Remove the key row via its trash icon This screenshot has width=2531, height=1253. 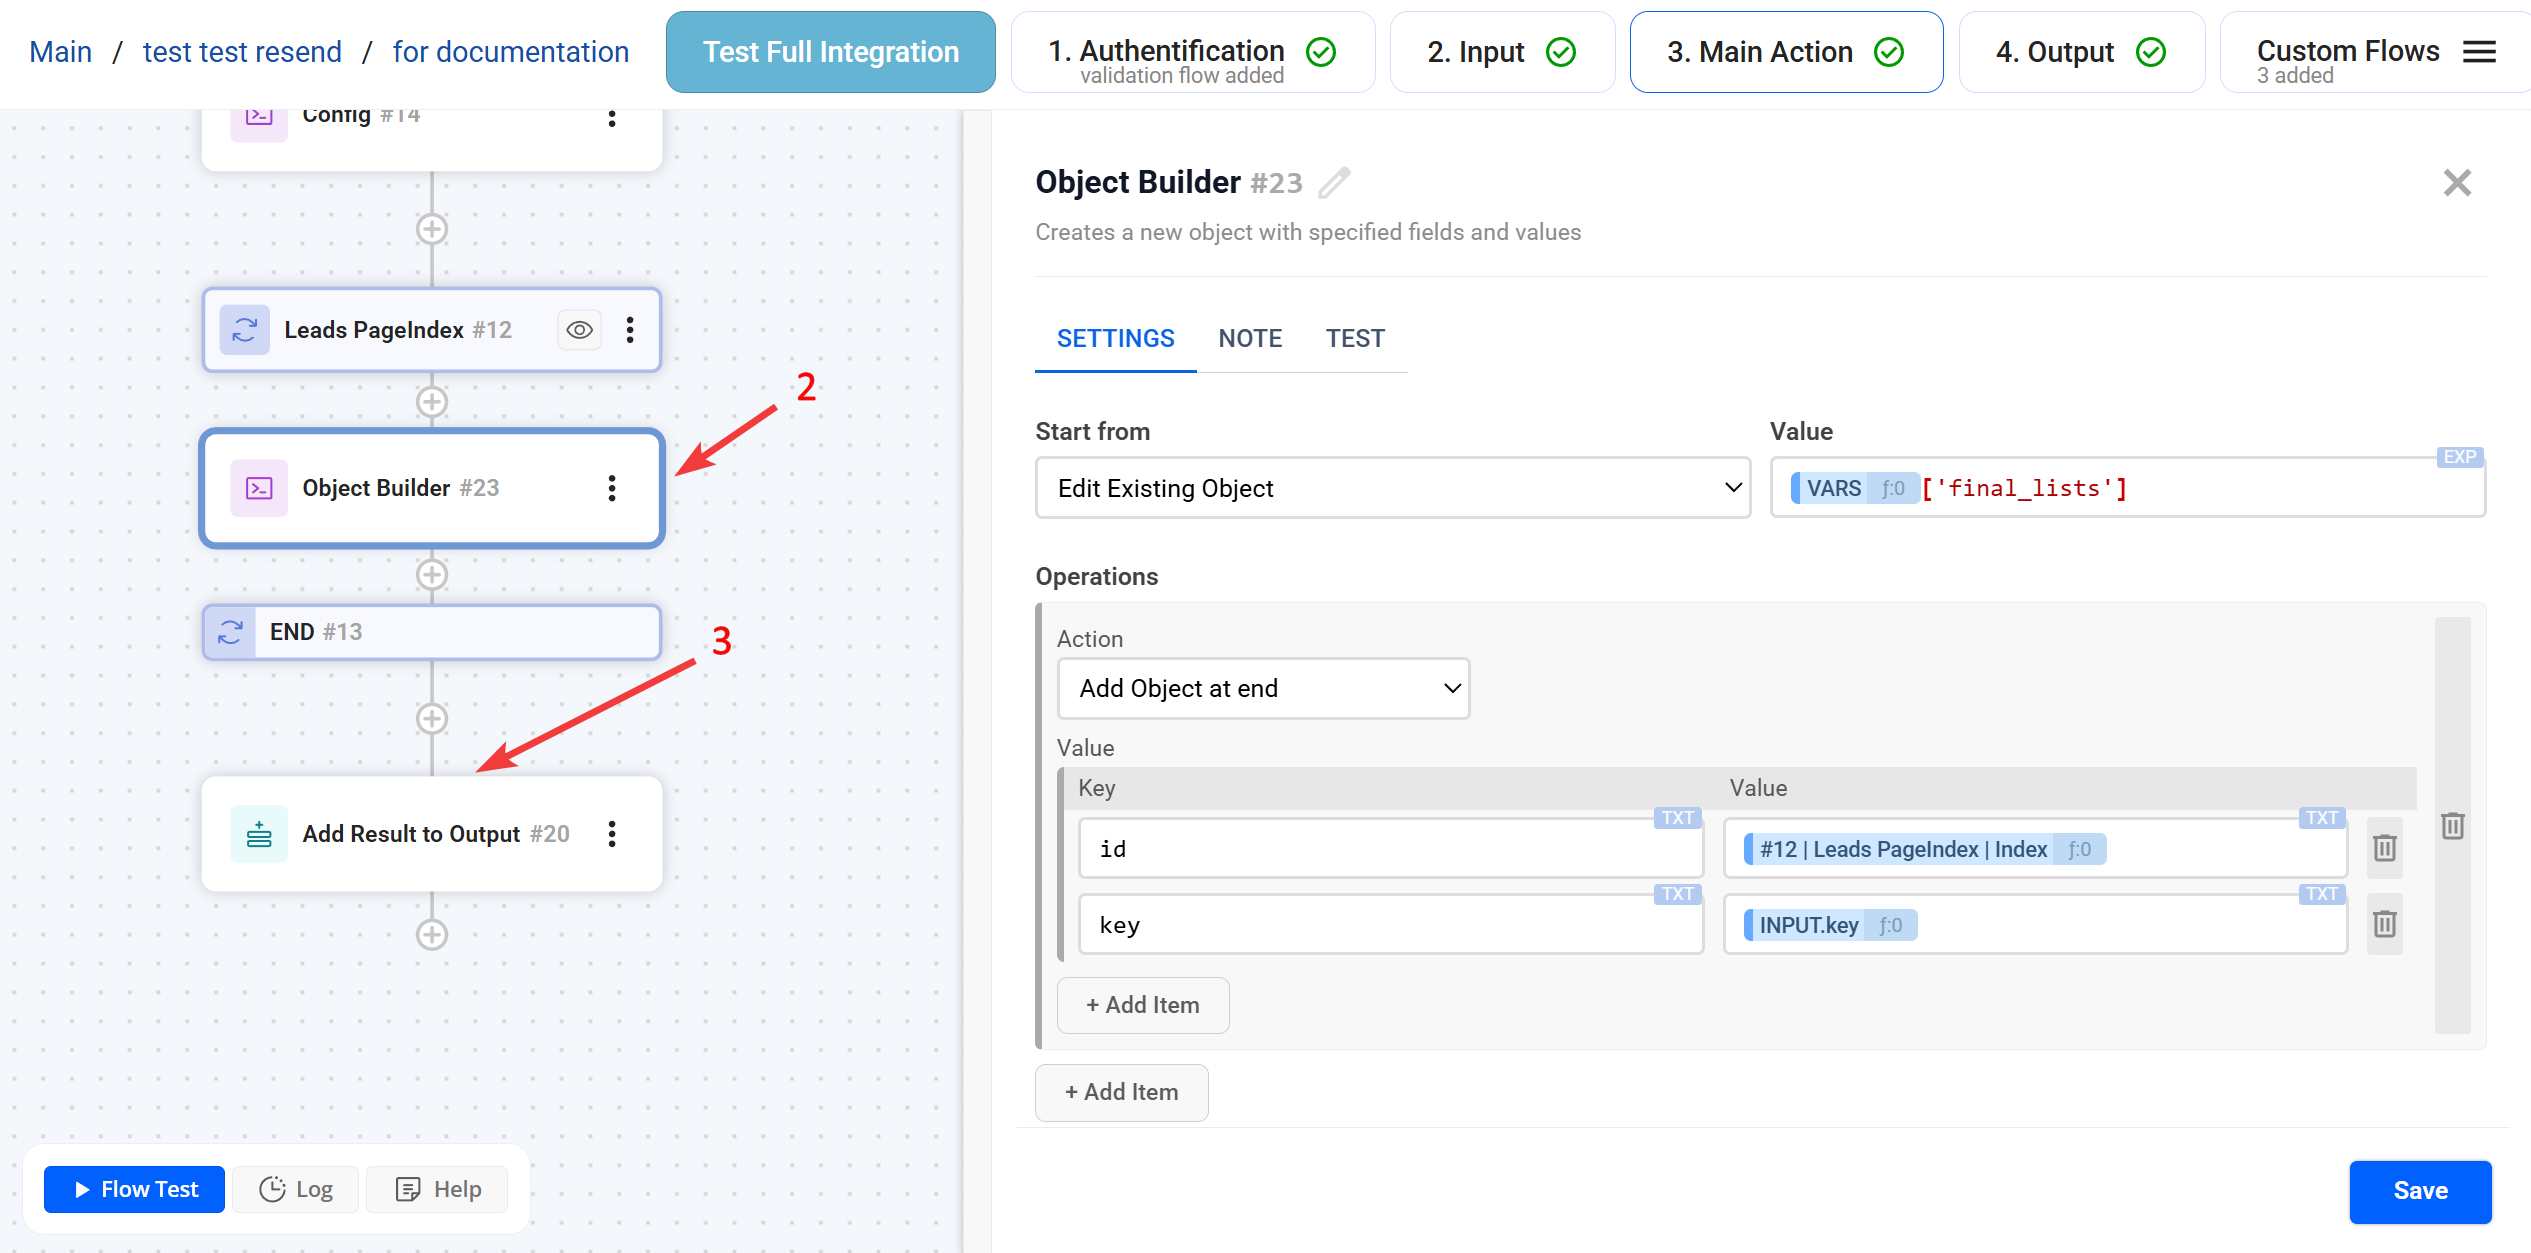coord(2385,924)
